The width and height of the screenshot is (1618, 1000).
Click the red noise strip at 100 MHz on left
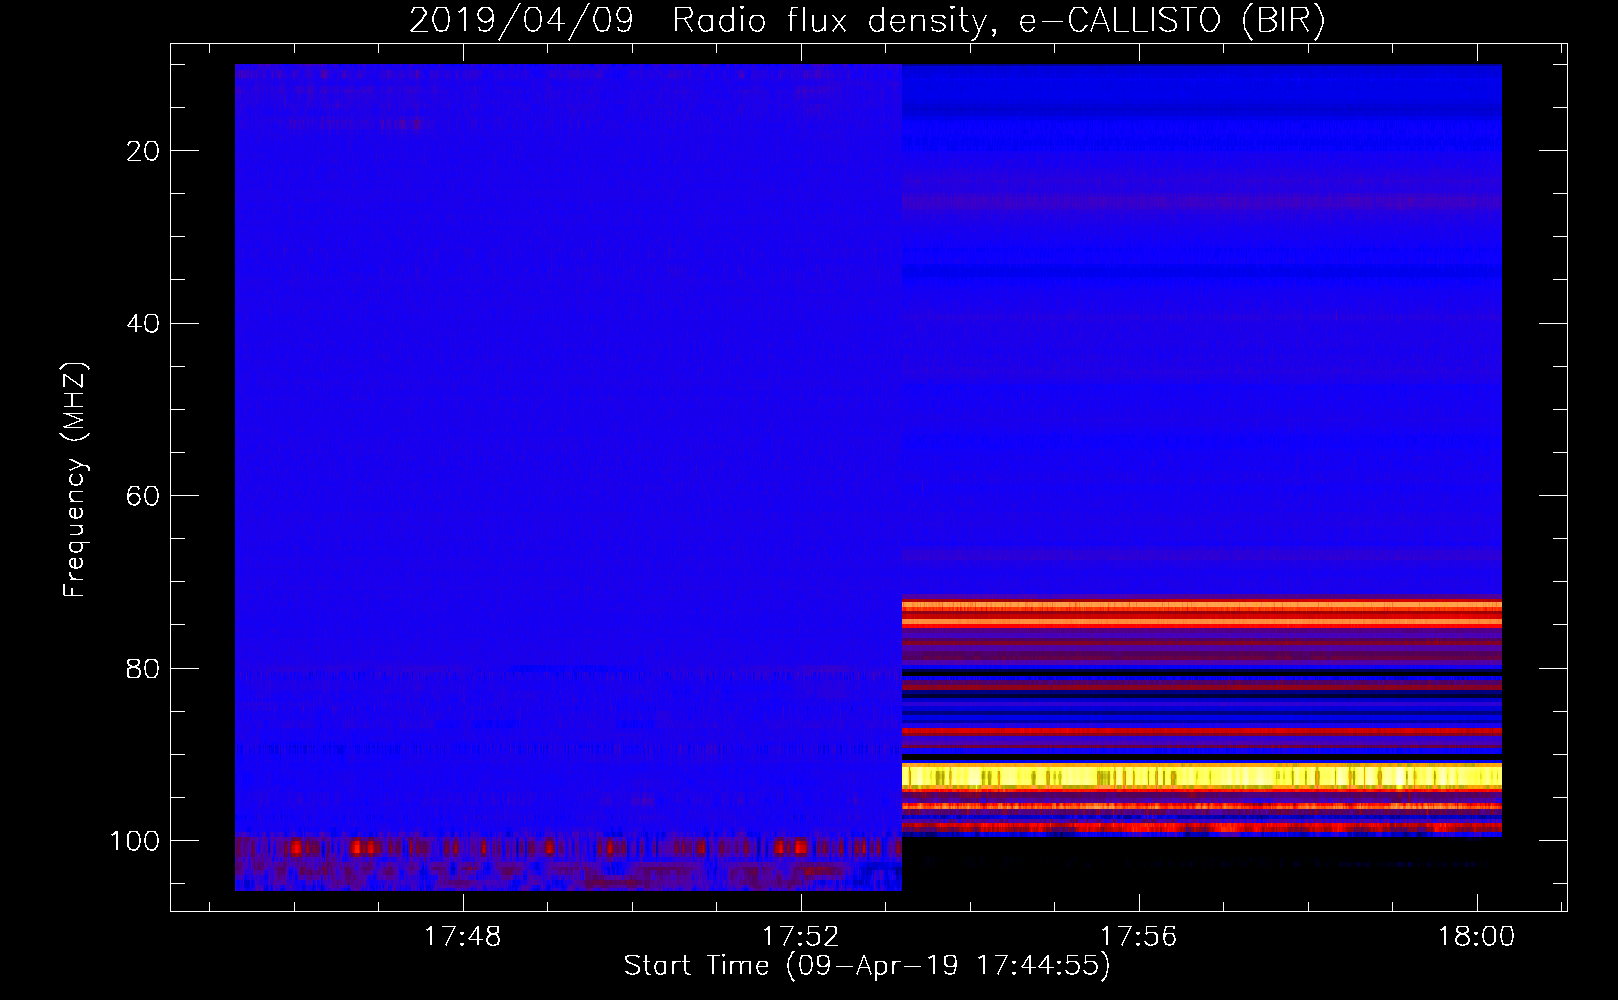[x=568, y=848]
